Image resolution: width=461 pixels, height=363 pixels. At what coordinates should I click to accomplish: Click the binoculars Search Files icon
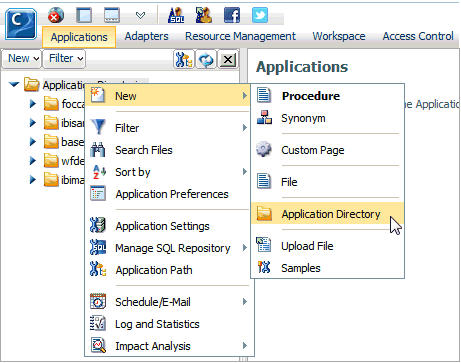click(98, 150)
